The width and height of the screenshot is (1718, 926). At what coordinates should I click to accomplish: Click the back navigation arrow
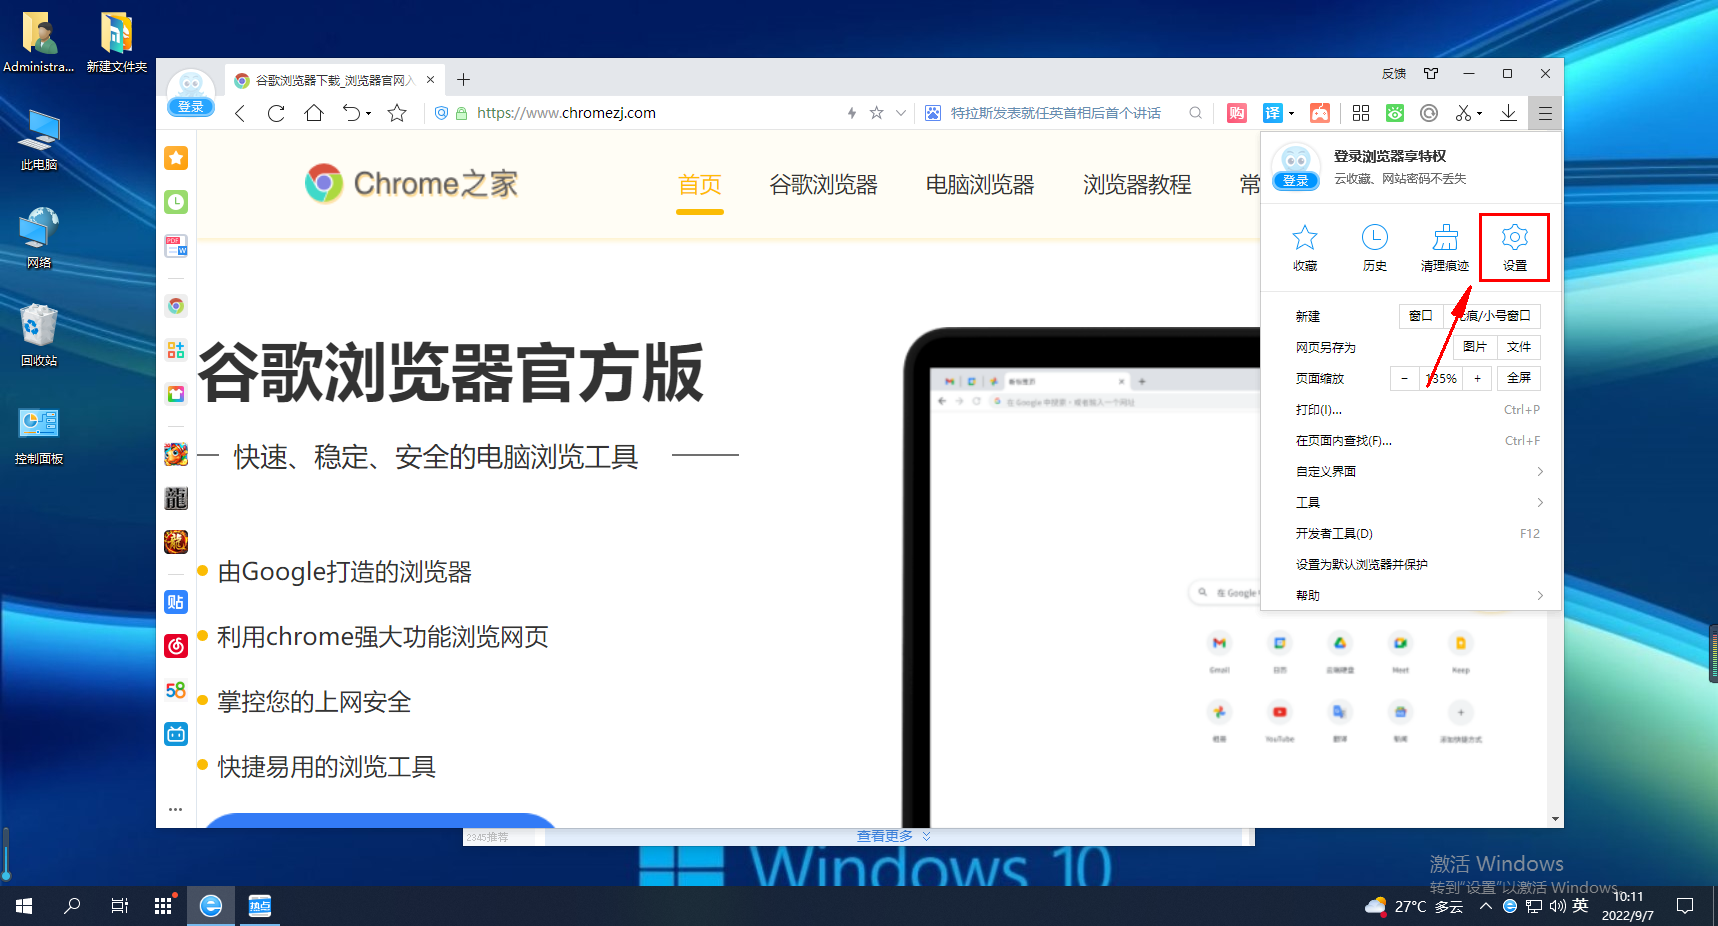[x=240, y=113]
